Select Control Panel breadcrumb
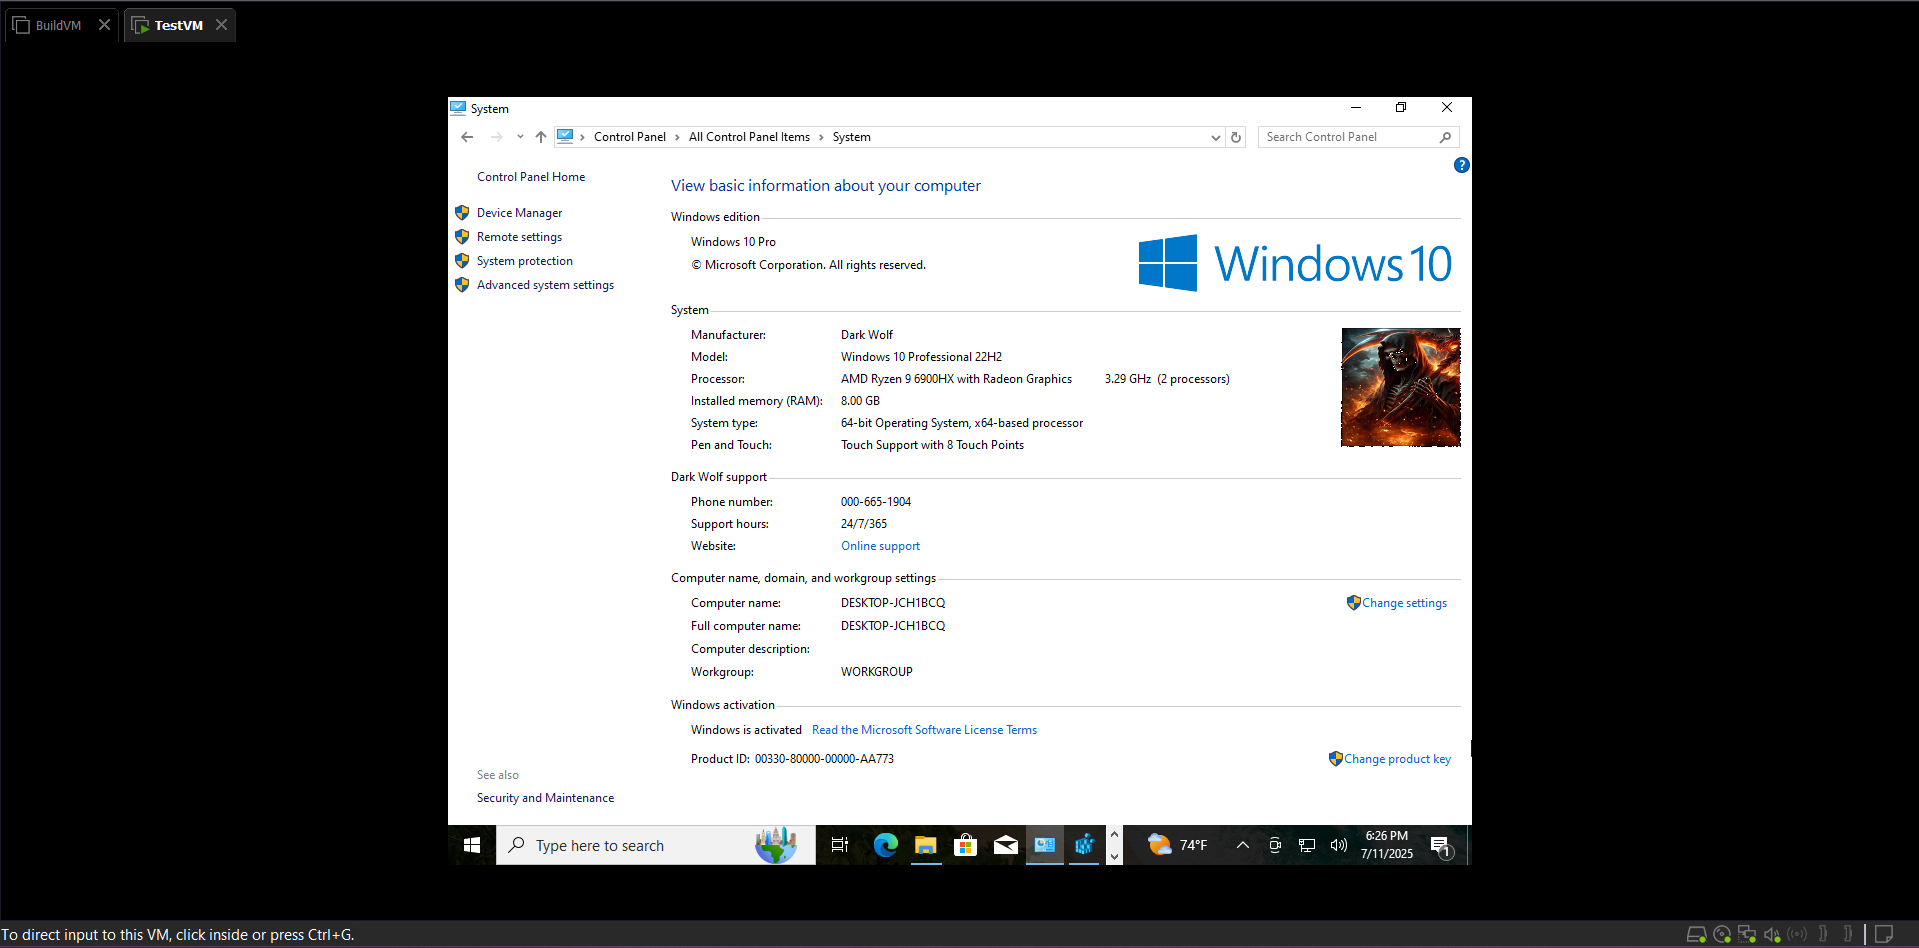 [x=629, y=137]
